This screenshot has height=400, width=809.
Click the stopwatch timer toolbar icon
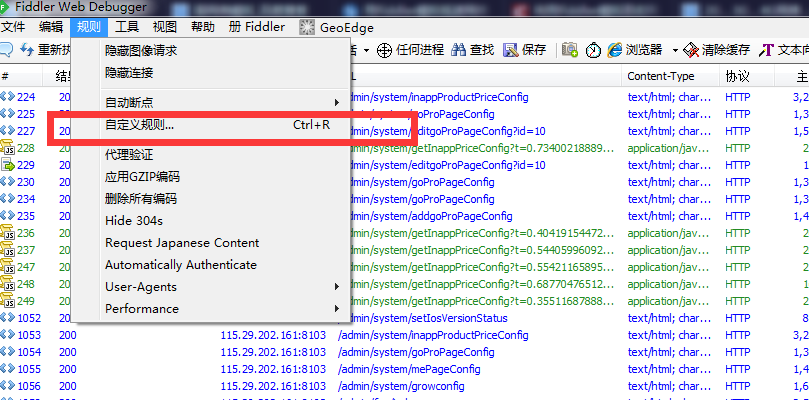(594, 50)
